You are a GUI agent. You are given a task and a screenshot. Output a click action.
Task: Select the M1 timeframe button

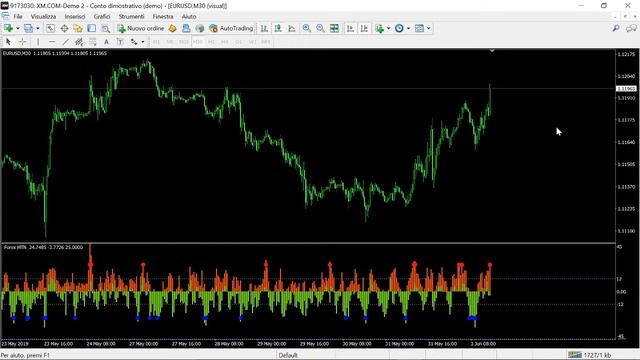pos(156,42)
